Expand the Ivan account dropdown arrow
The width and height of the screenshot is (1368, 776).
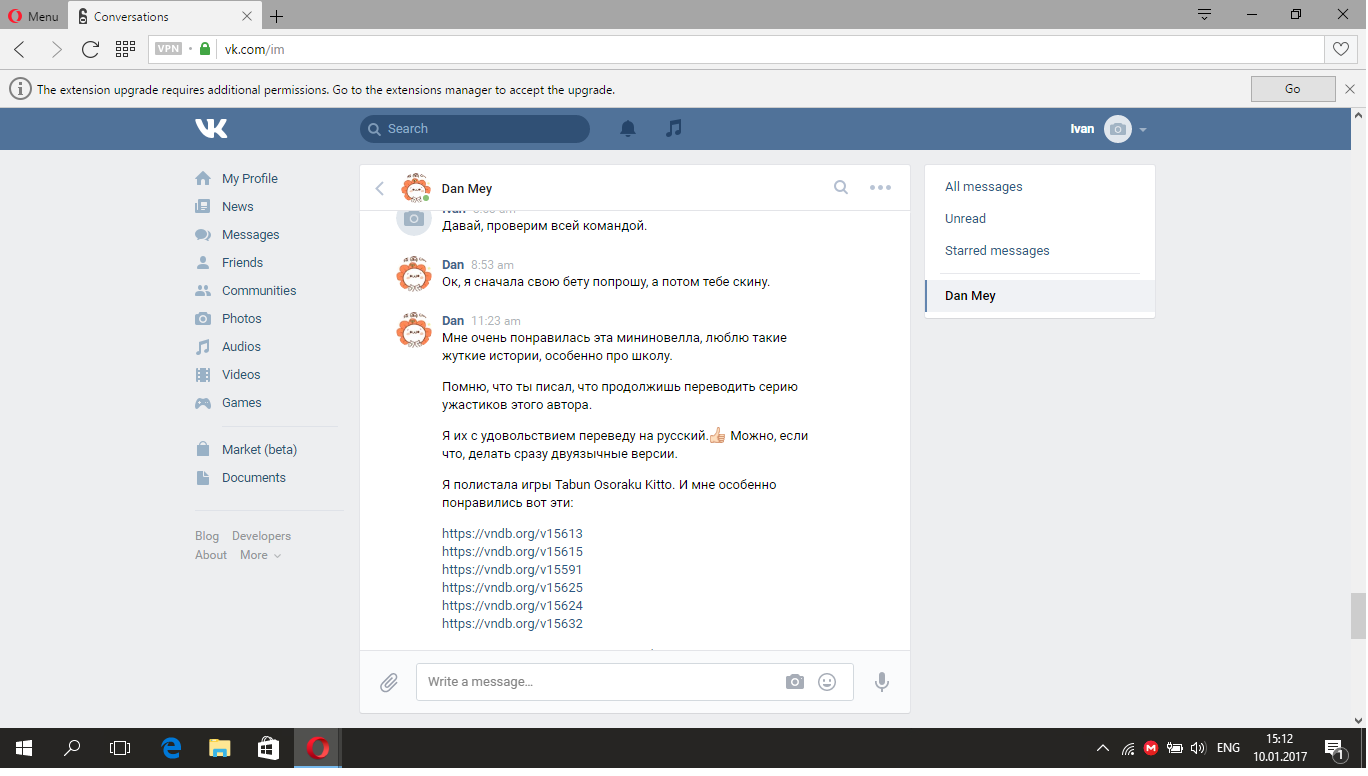point(1143,130)
